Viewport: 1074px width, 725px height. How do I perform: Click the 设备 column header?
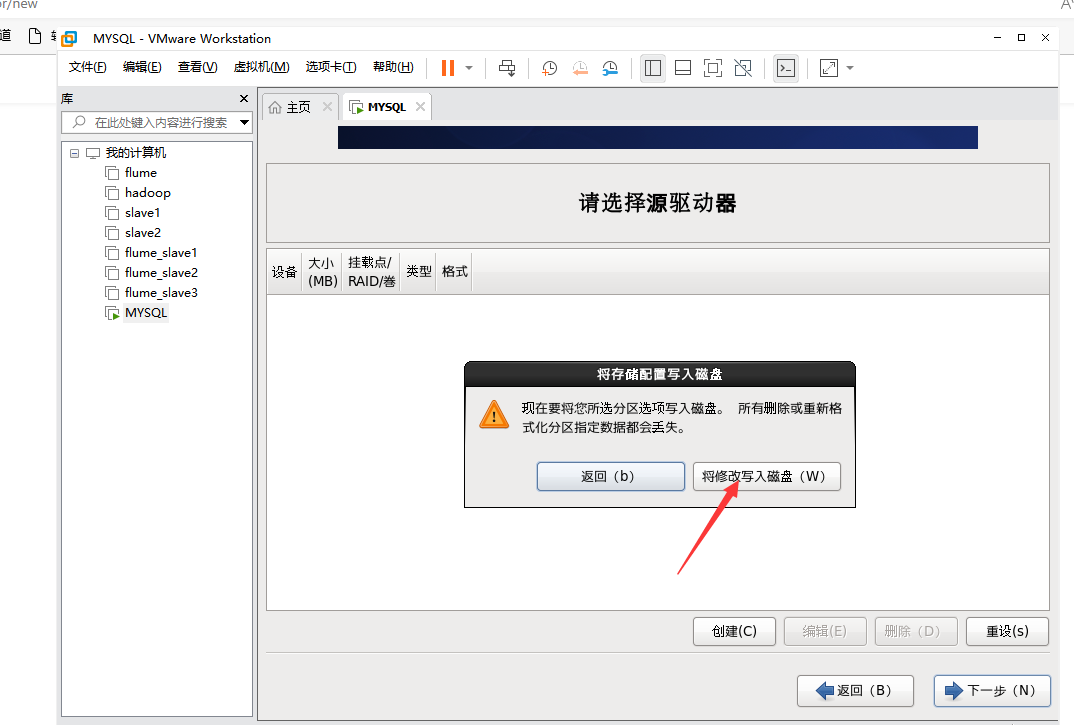tap(284, 272)
